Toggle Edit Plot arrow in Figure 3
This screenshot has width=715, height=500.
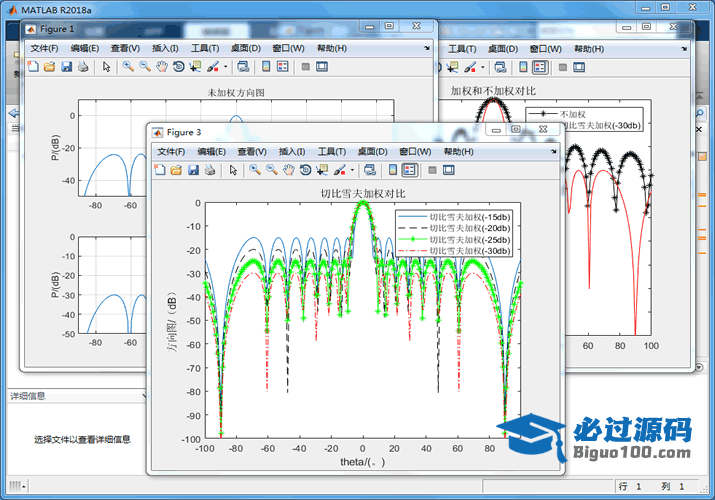(x=233, y=170)
